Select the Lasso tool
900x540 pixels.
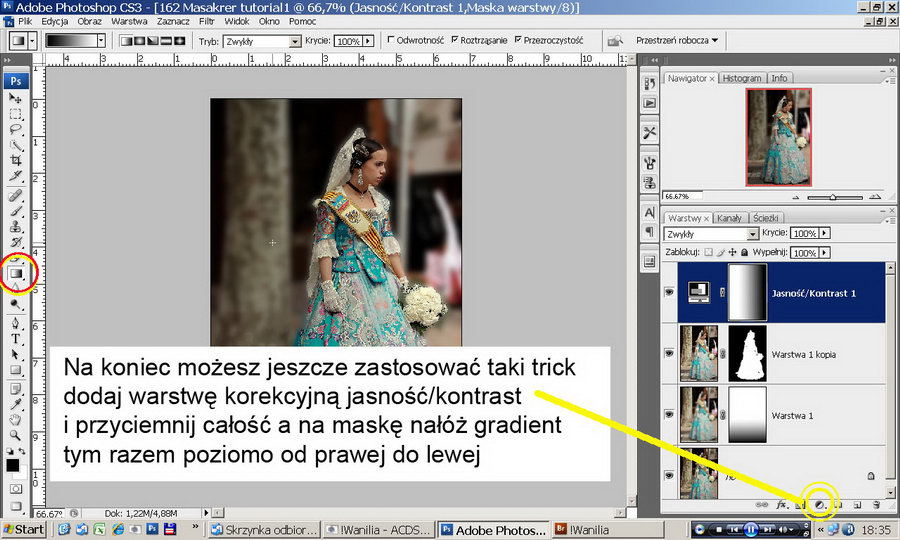(x=16, y=129)
